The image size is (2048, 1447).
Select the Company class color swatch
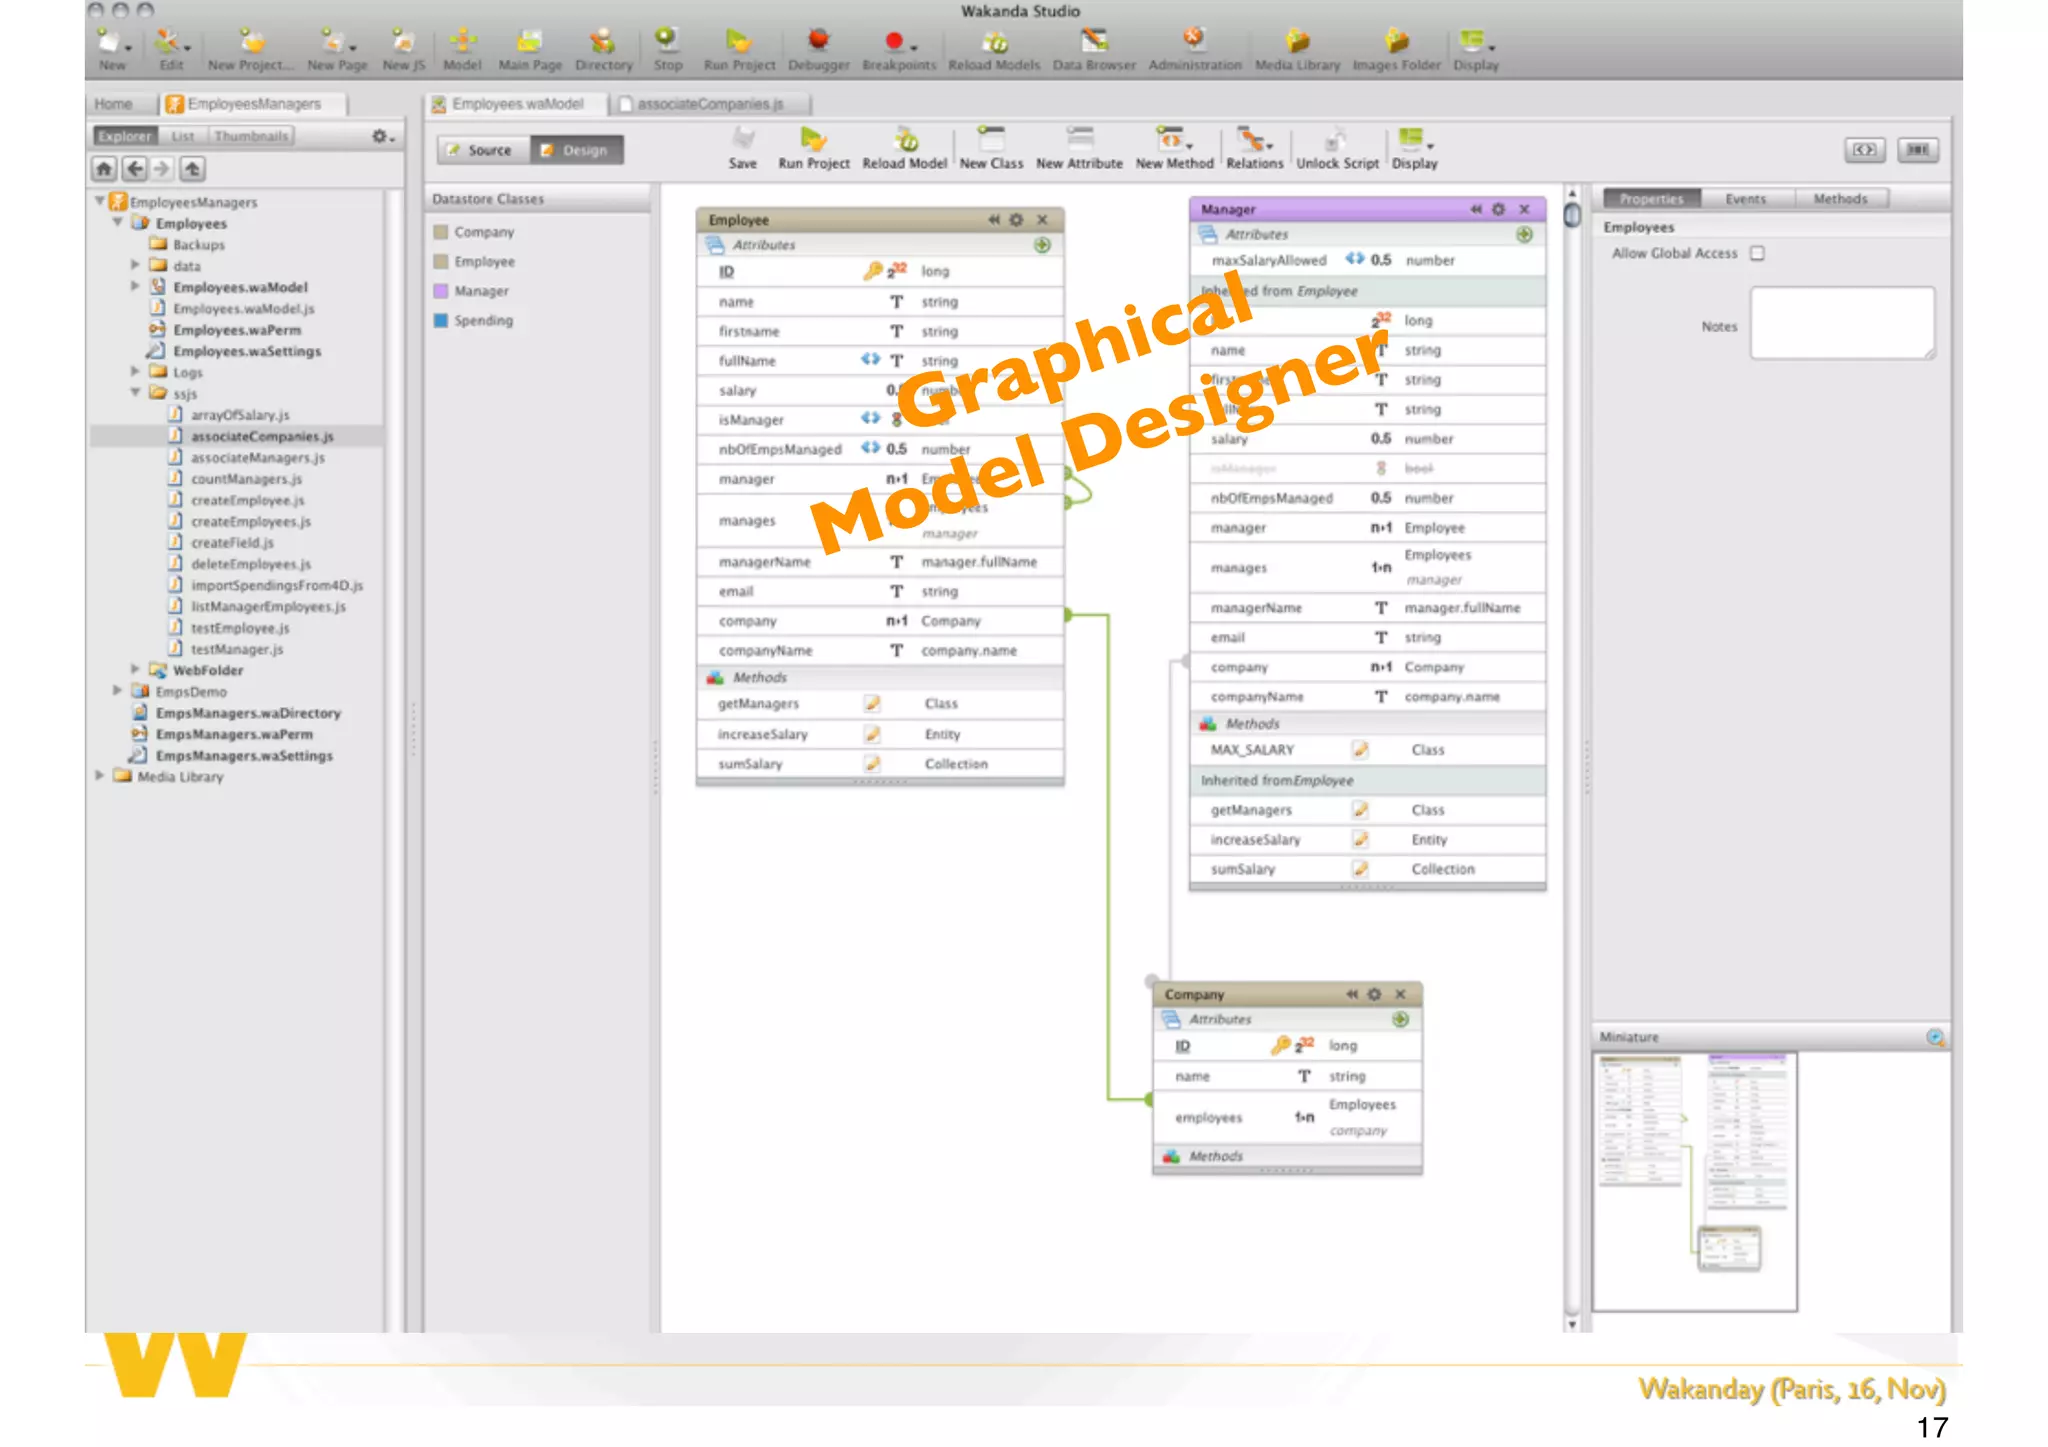pyautogui.click(x=441, y=232)
